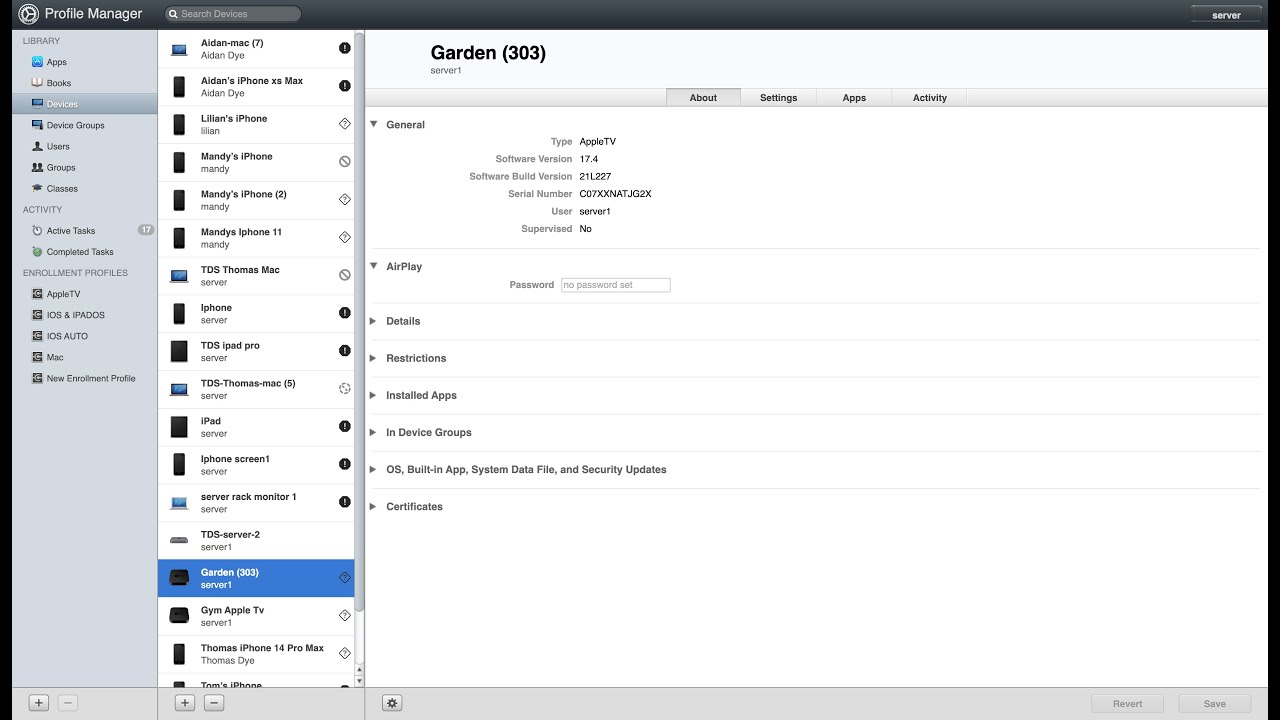
Task: Click the Profile Manager logo icon
Action: point(28,14)
